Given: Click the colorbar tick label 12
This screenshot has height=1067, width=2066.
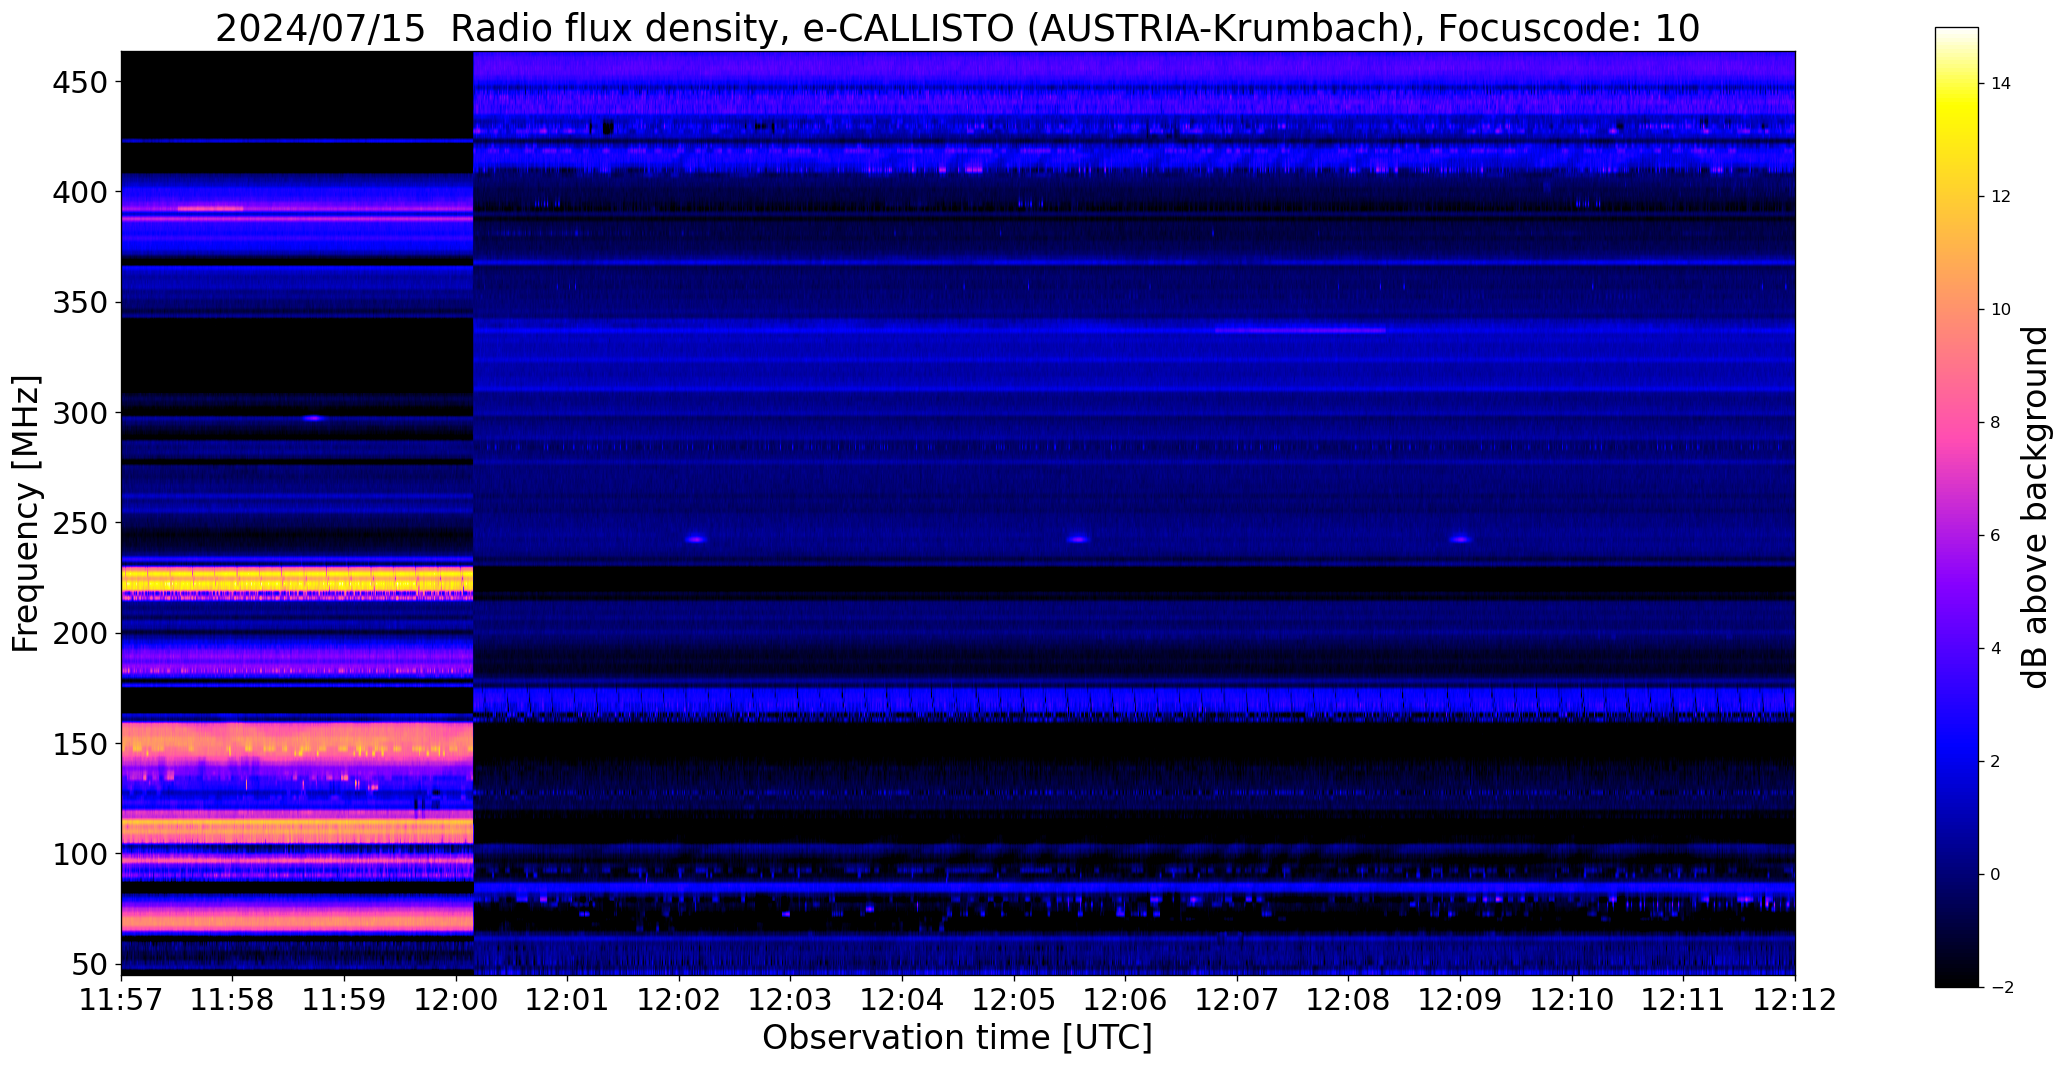Looking at the screenshot, I should click(x=2001, y=197).
